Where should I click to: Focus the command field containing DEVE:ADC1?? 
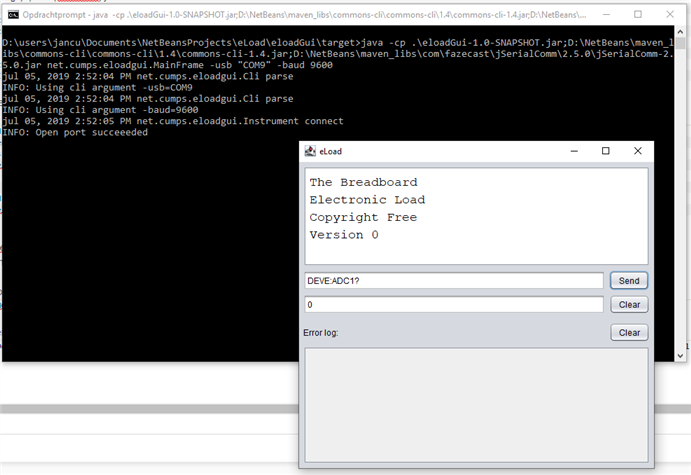point(454,281)
